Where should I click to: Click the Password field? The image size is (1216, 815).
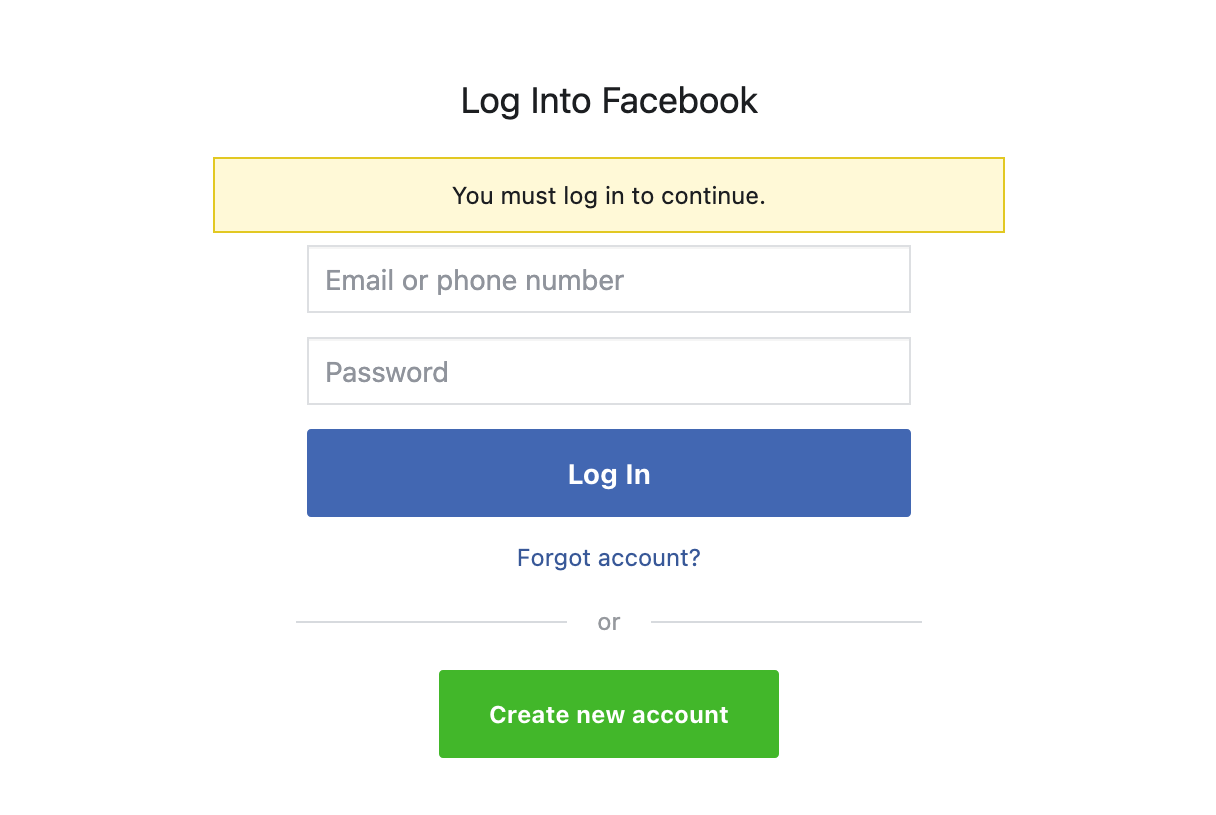point(608,371)
